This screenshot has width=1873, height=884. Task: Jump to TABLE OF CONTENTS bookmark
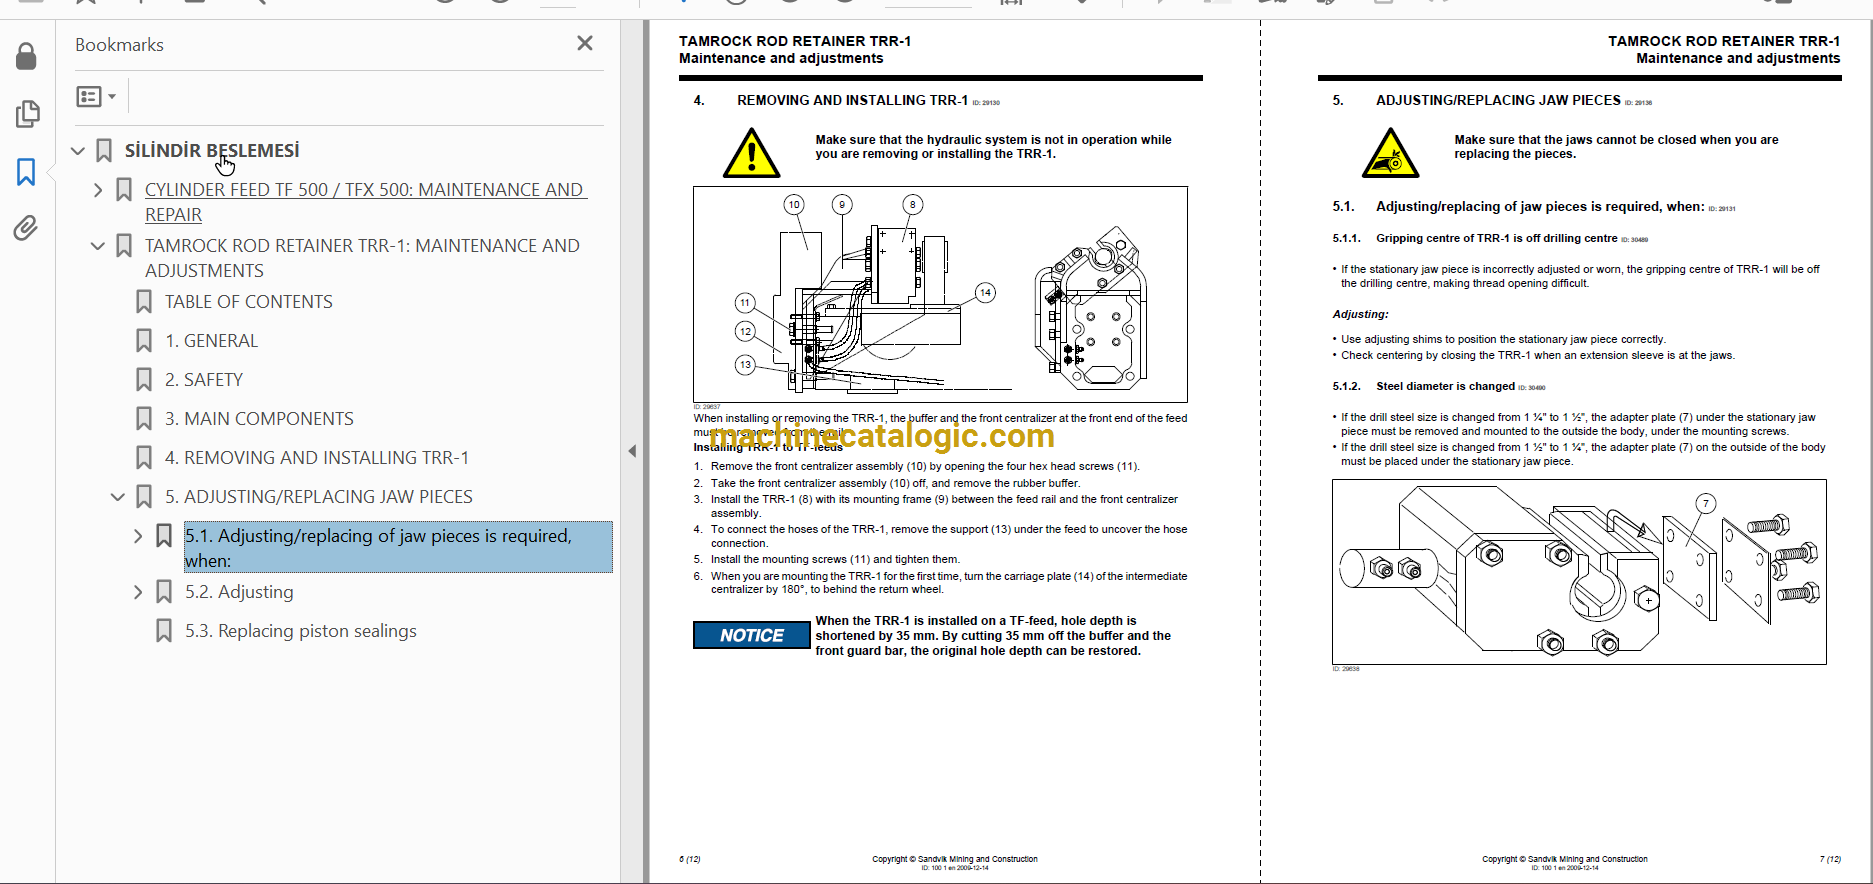coord(249,302)
